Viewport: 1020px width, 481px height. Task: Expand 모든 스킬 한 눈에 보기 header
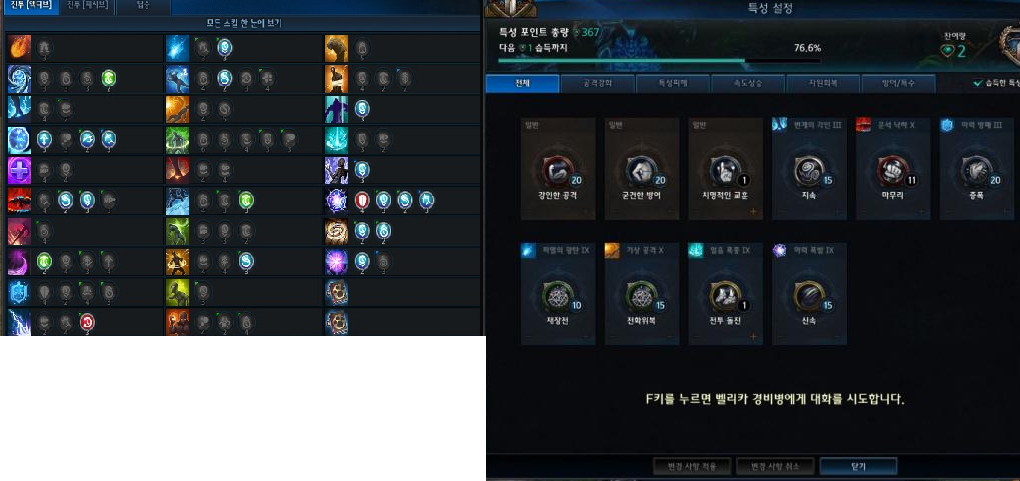243,23
